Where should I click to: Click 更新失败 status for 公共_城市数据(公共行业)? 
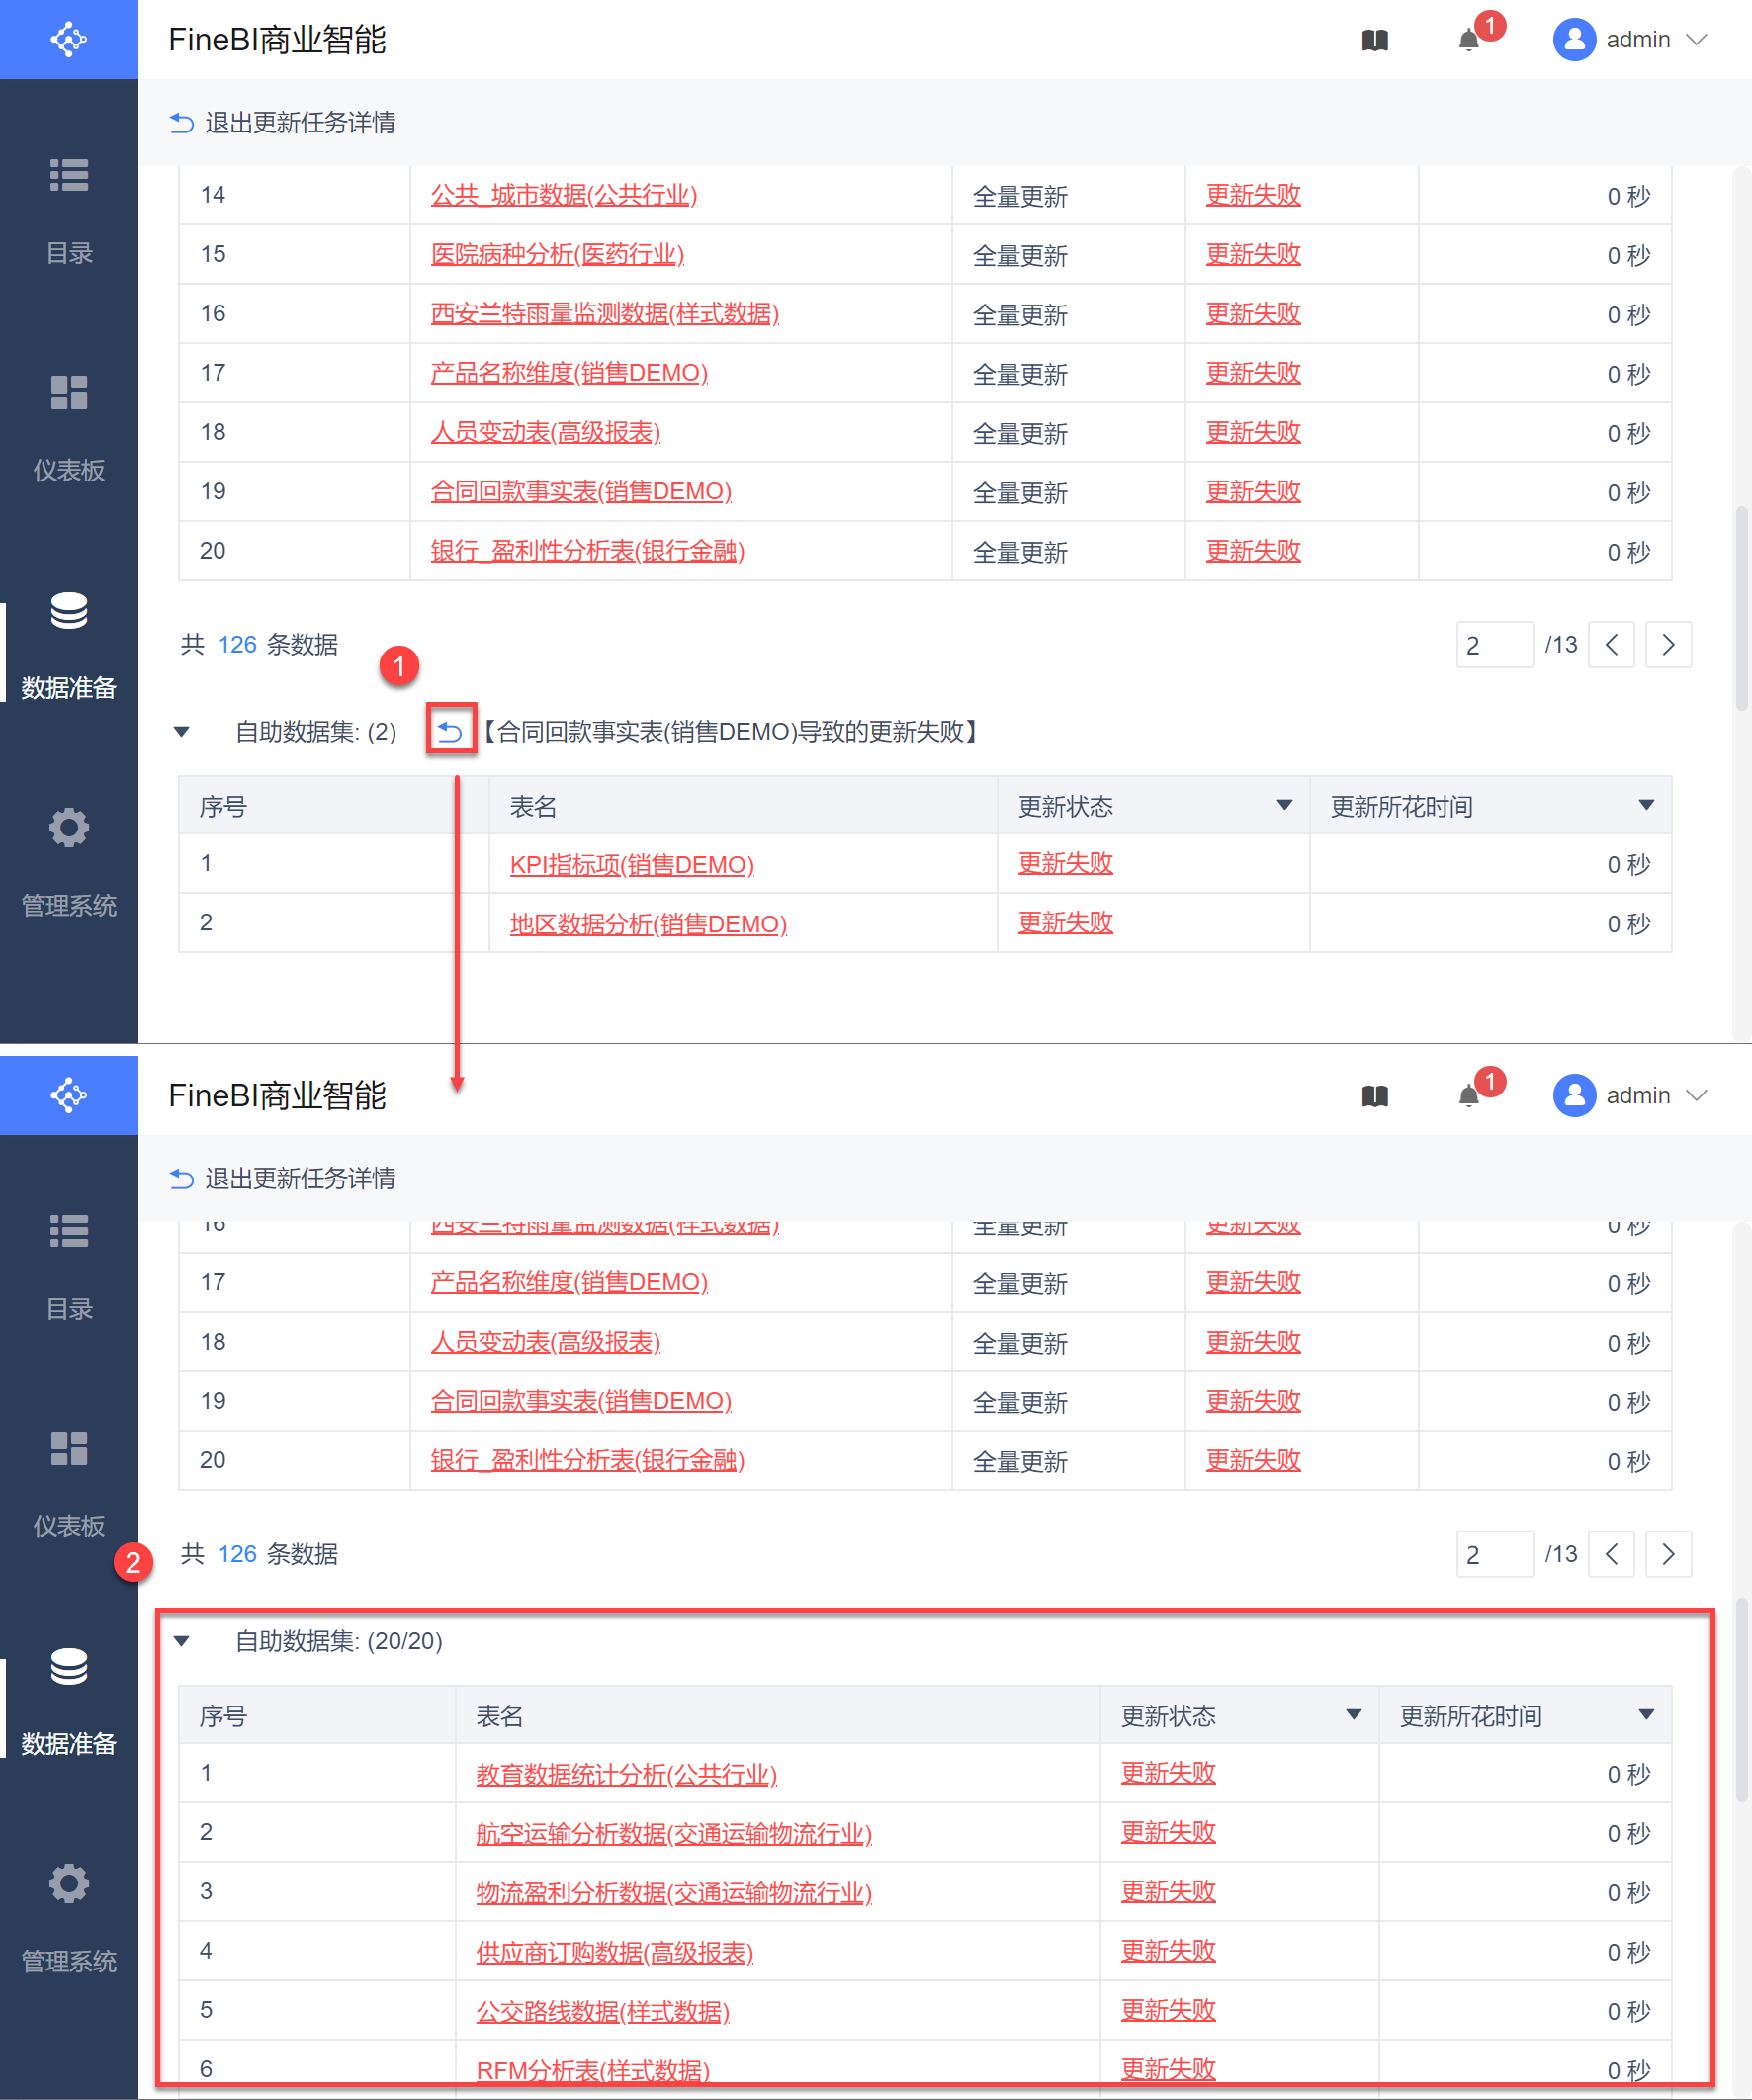(x=1253, y=194)
